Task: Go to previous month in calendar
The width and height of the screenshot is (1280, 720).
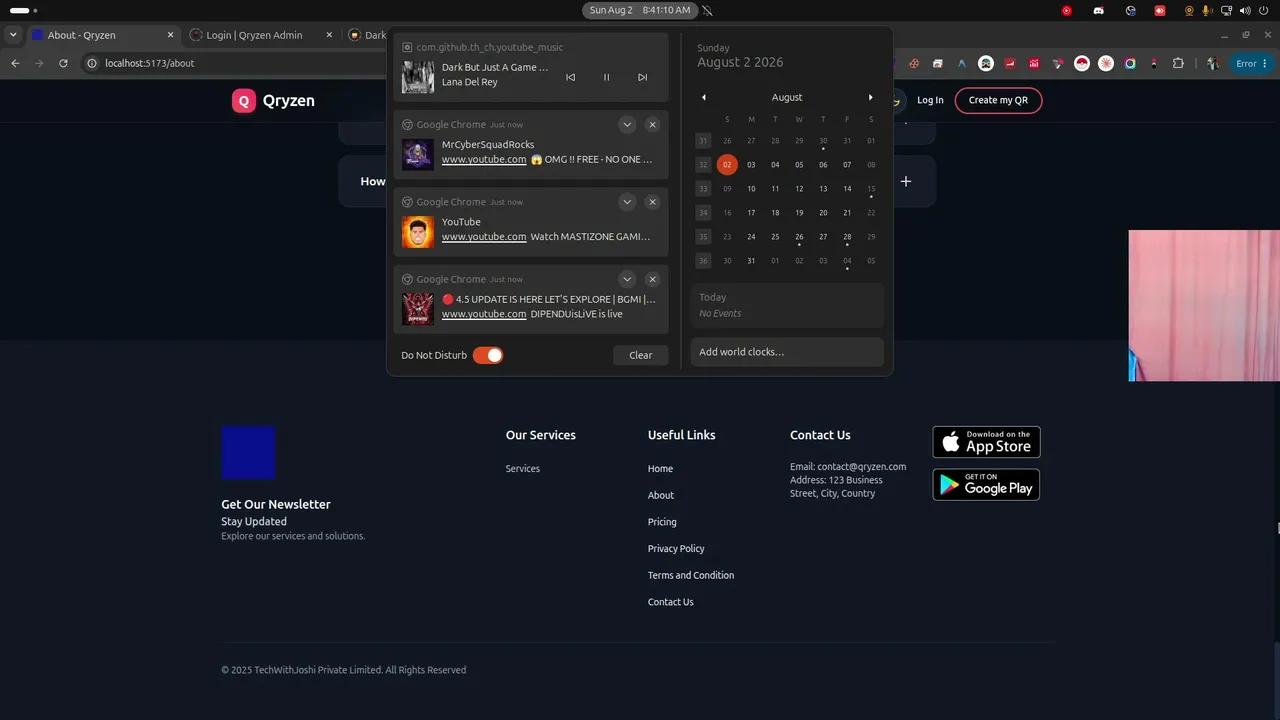Action: click(x=703, y=97)
